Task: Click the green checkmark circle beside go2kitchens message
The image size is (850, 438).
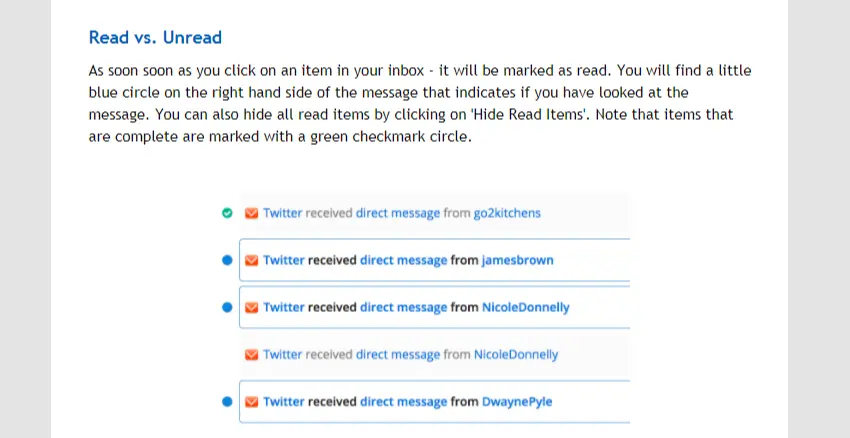Action: coord(227,213)
